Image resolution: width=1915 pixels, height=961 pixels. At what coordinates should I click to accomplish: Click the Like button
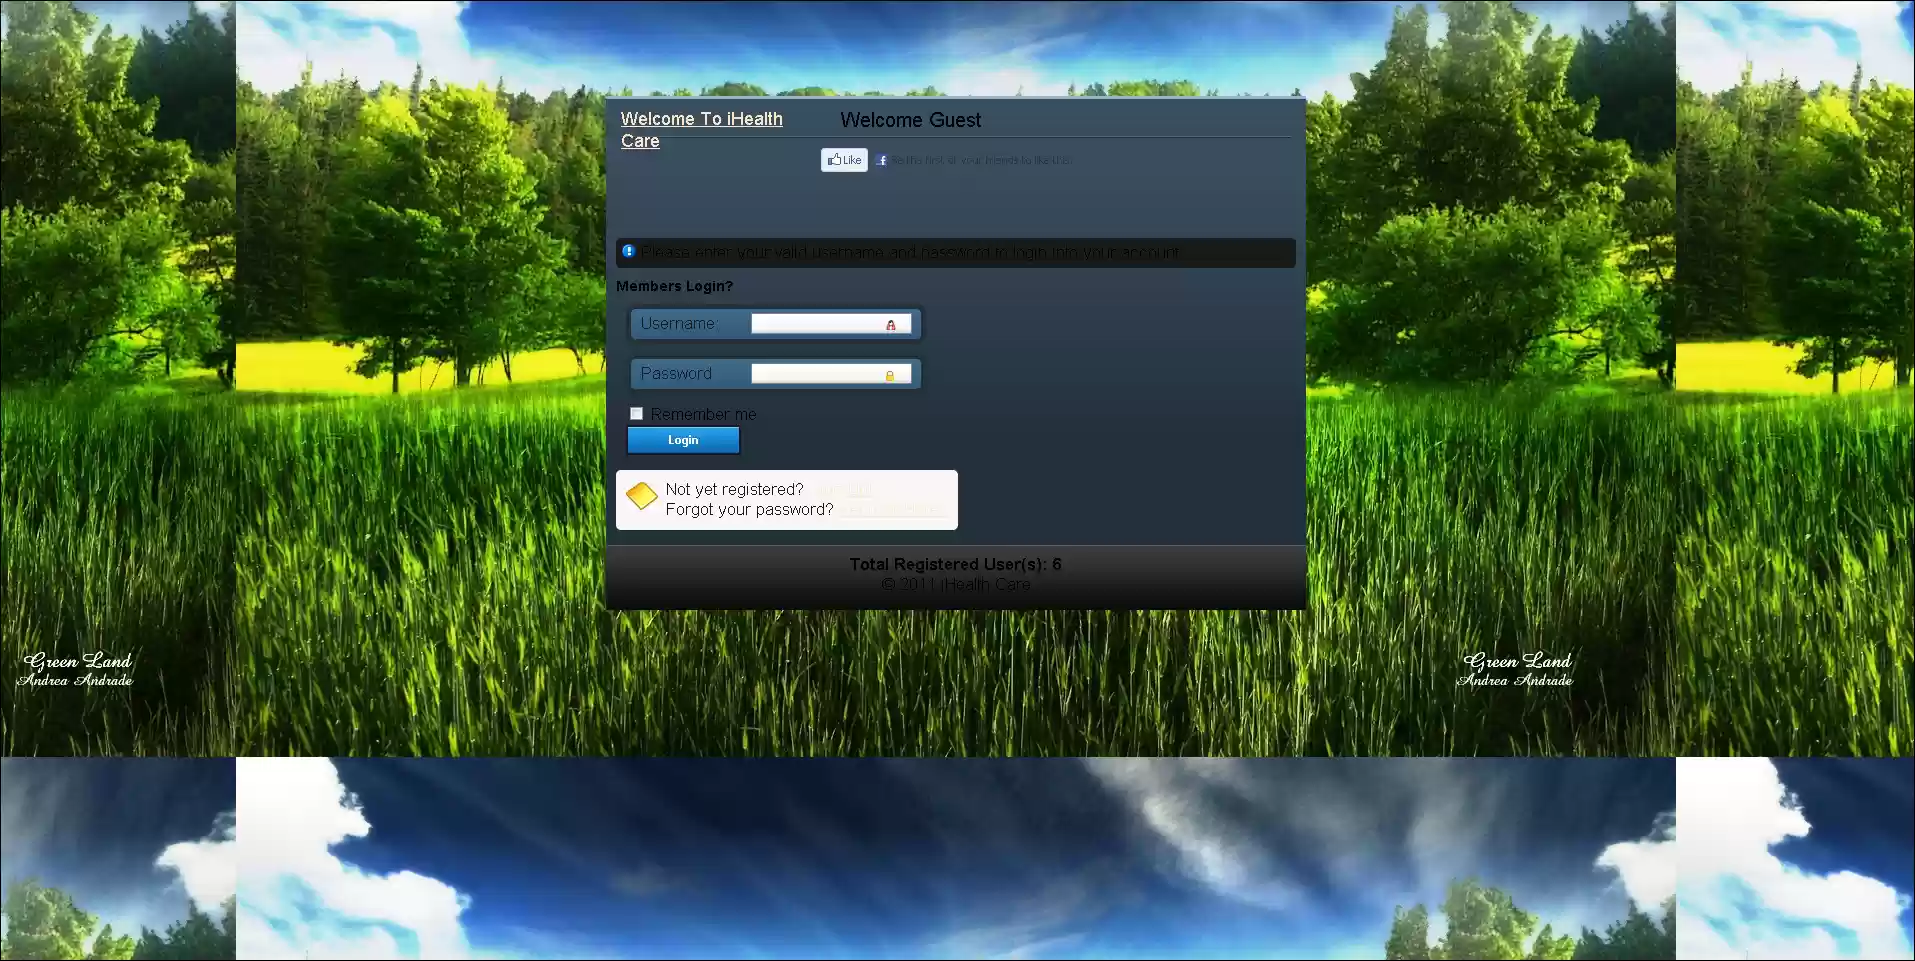click(x=844, y=160)
